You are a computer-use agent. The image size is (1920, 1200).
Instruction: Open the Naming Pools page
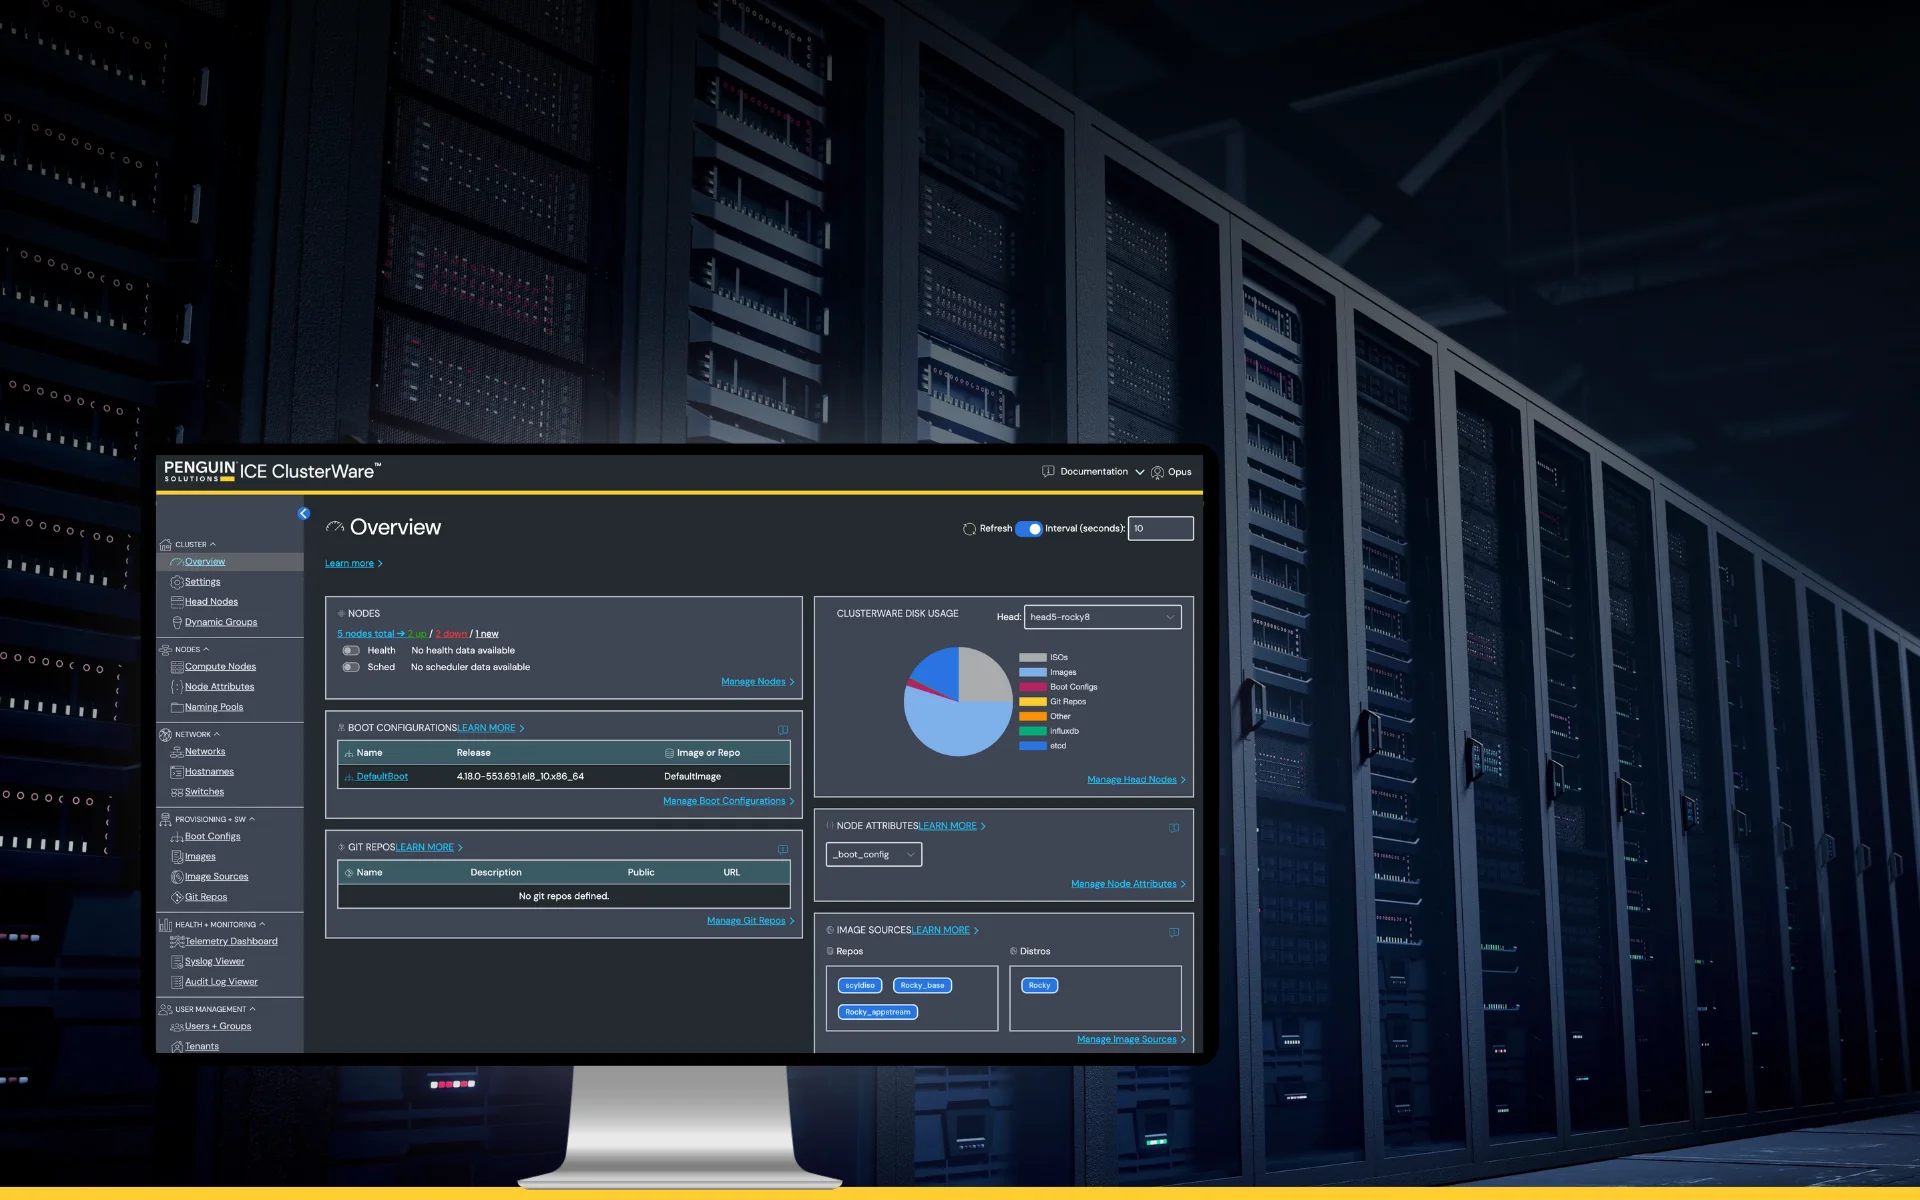point(214,707)
